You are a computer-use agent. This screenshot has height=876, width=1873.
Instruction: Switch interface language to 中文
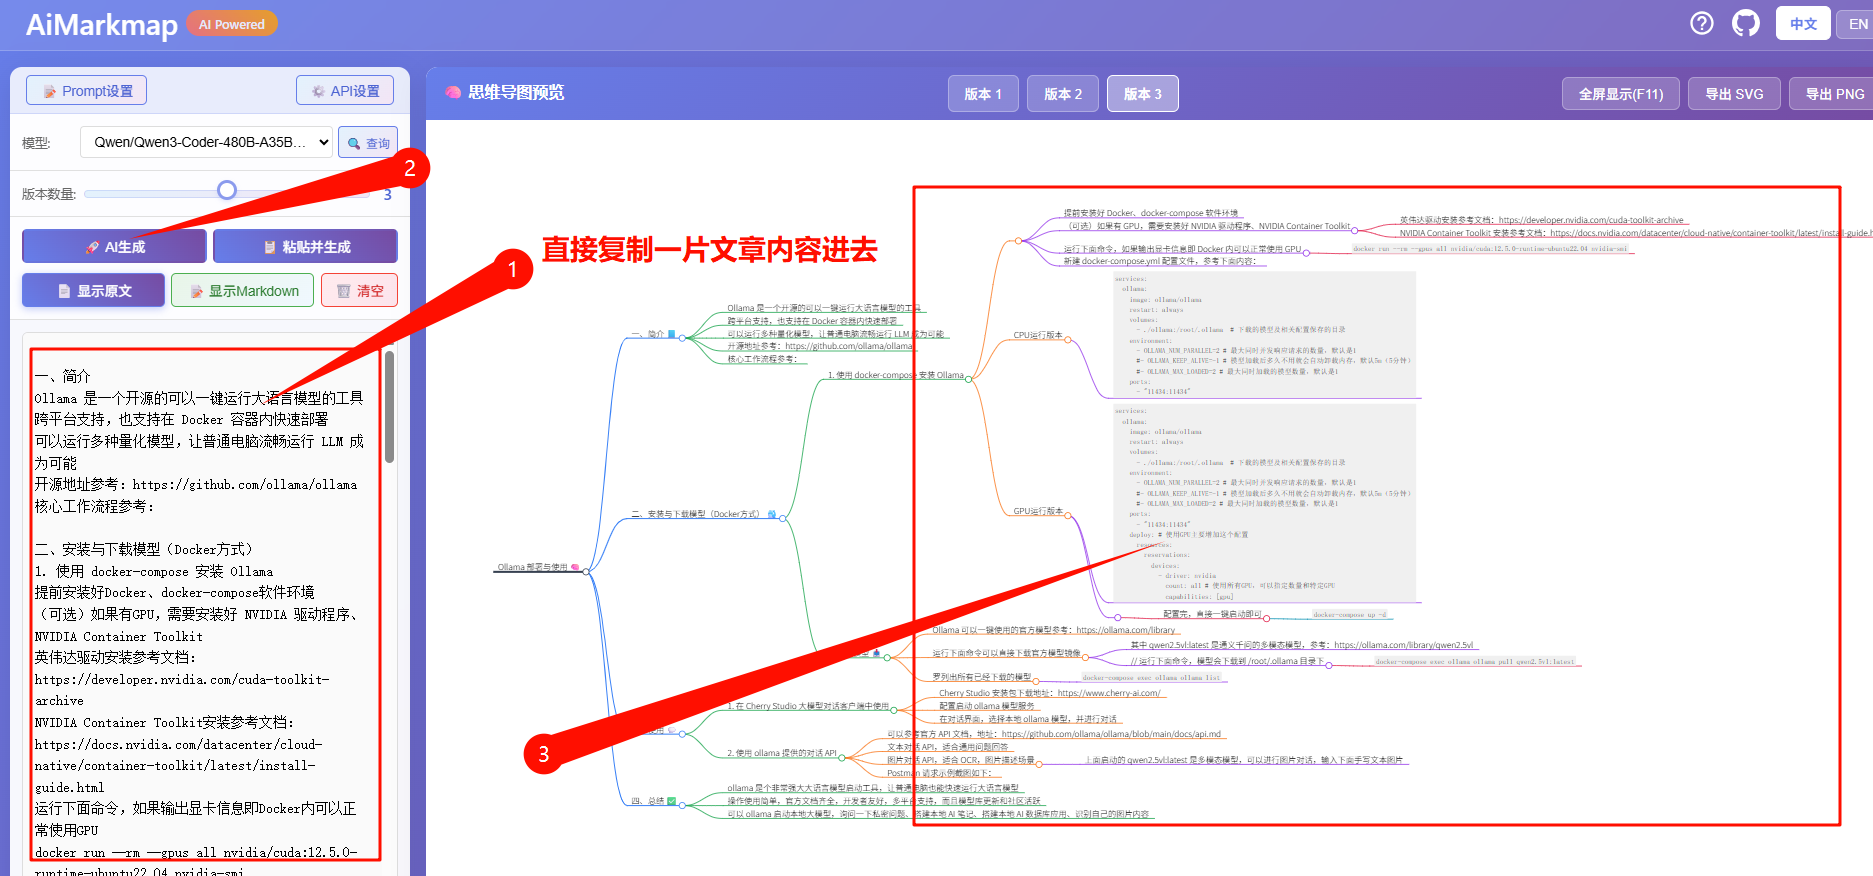[1803, 23]
